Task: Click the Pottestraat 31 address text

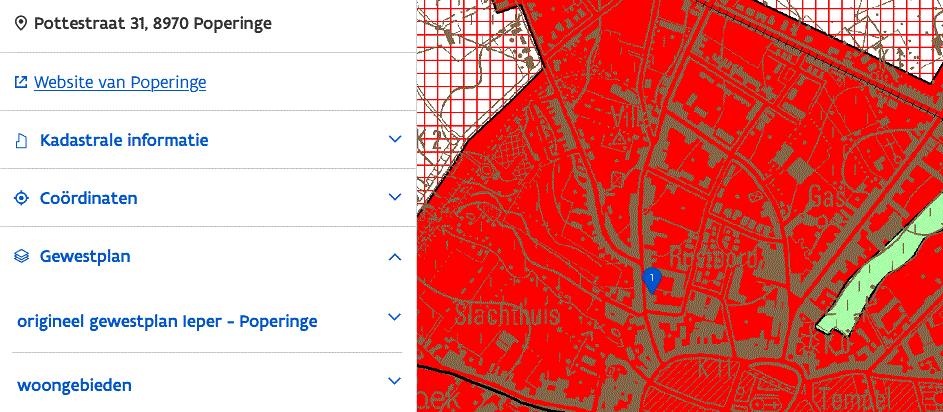Action: pyautogui.click(x=153, y=23)
